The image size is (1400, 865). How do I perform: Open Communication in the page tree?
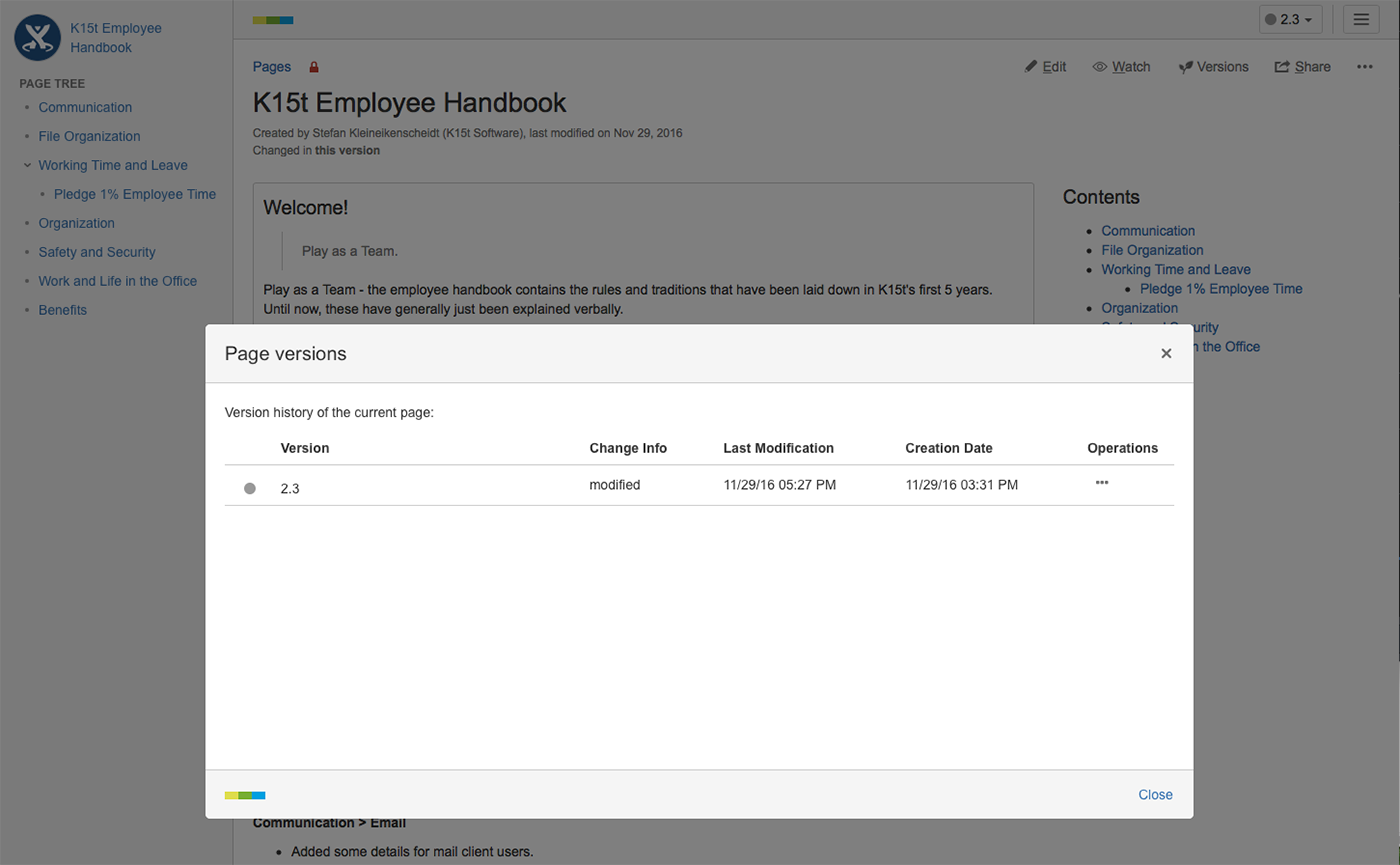pos(85,107)
